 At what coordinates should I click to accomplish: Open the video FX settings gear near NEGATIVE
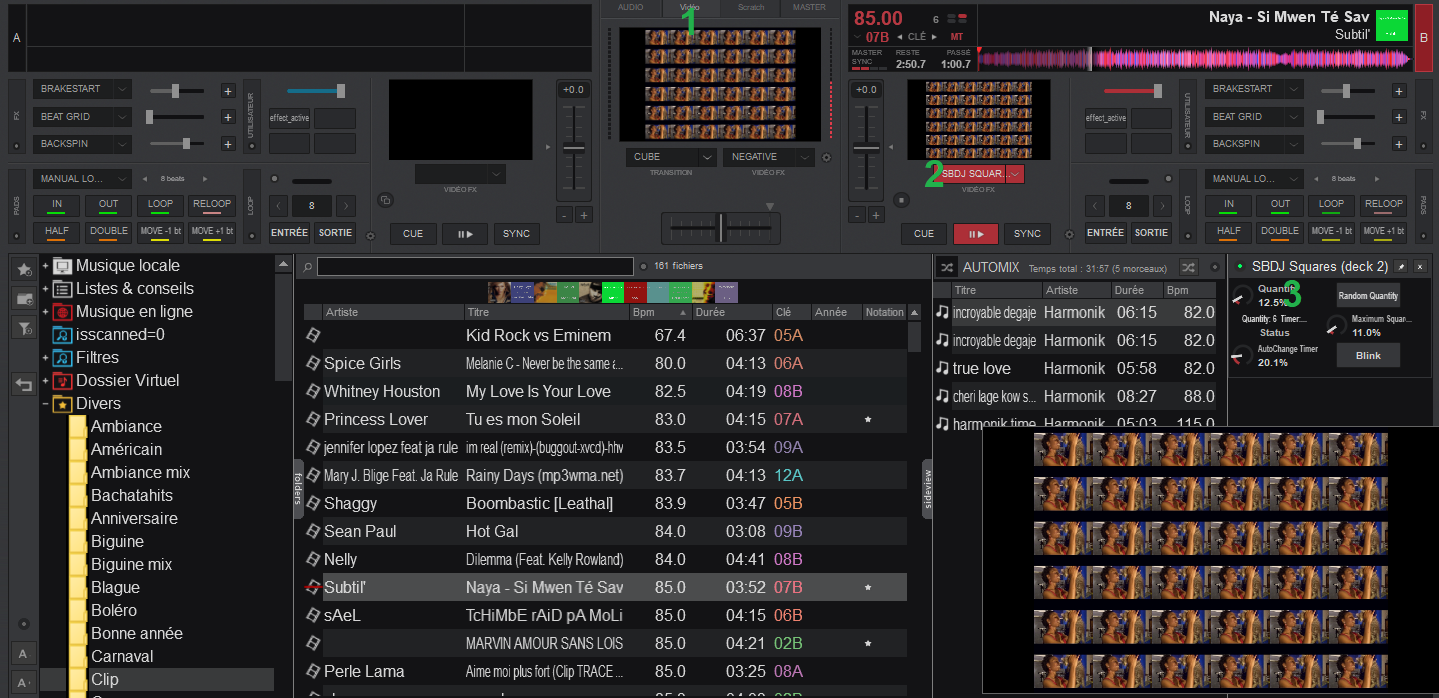[x=826, y=157]
